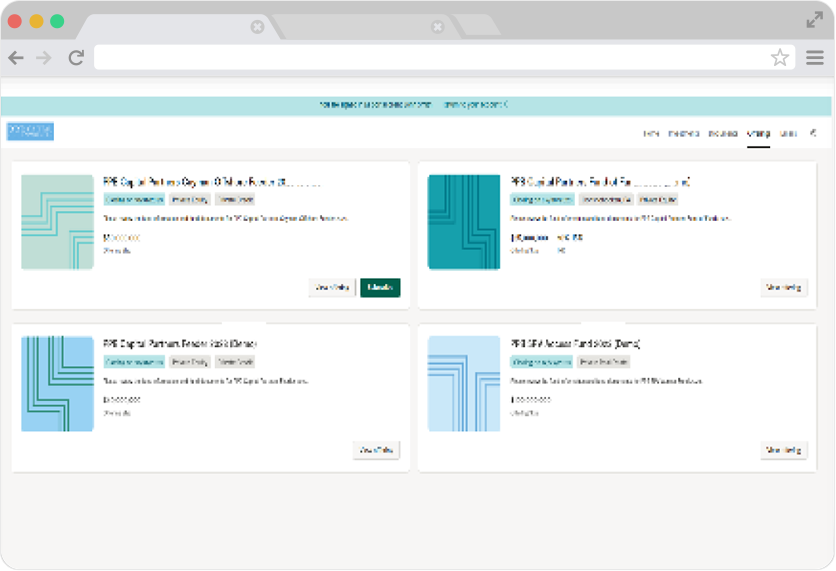This screenshot has height=571, width=836.
Task: Click the Cayman Offshore Feeder thumbnail
Action: click(58, 222)
